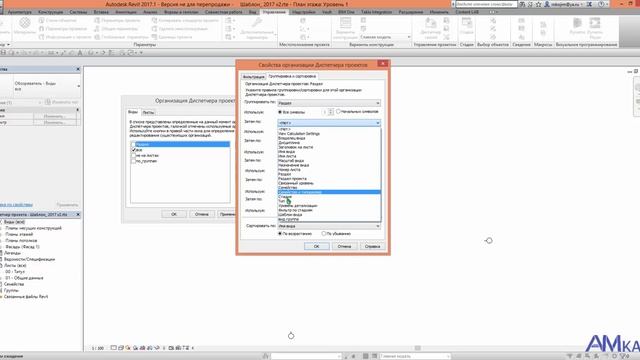Click Отмена in browser properties dialog

pos(344,246)
